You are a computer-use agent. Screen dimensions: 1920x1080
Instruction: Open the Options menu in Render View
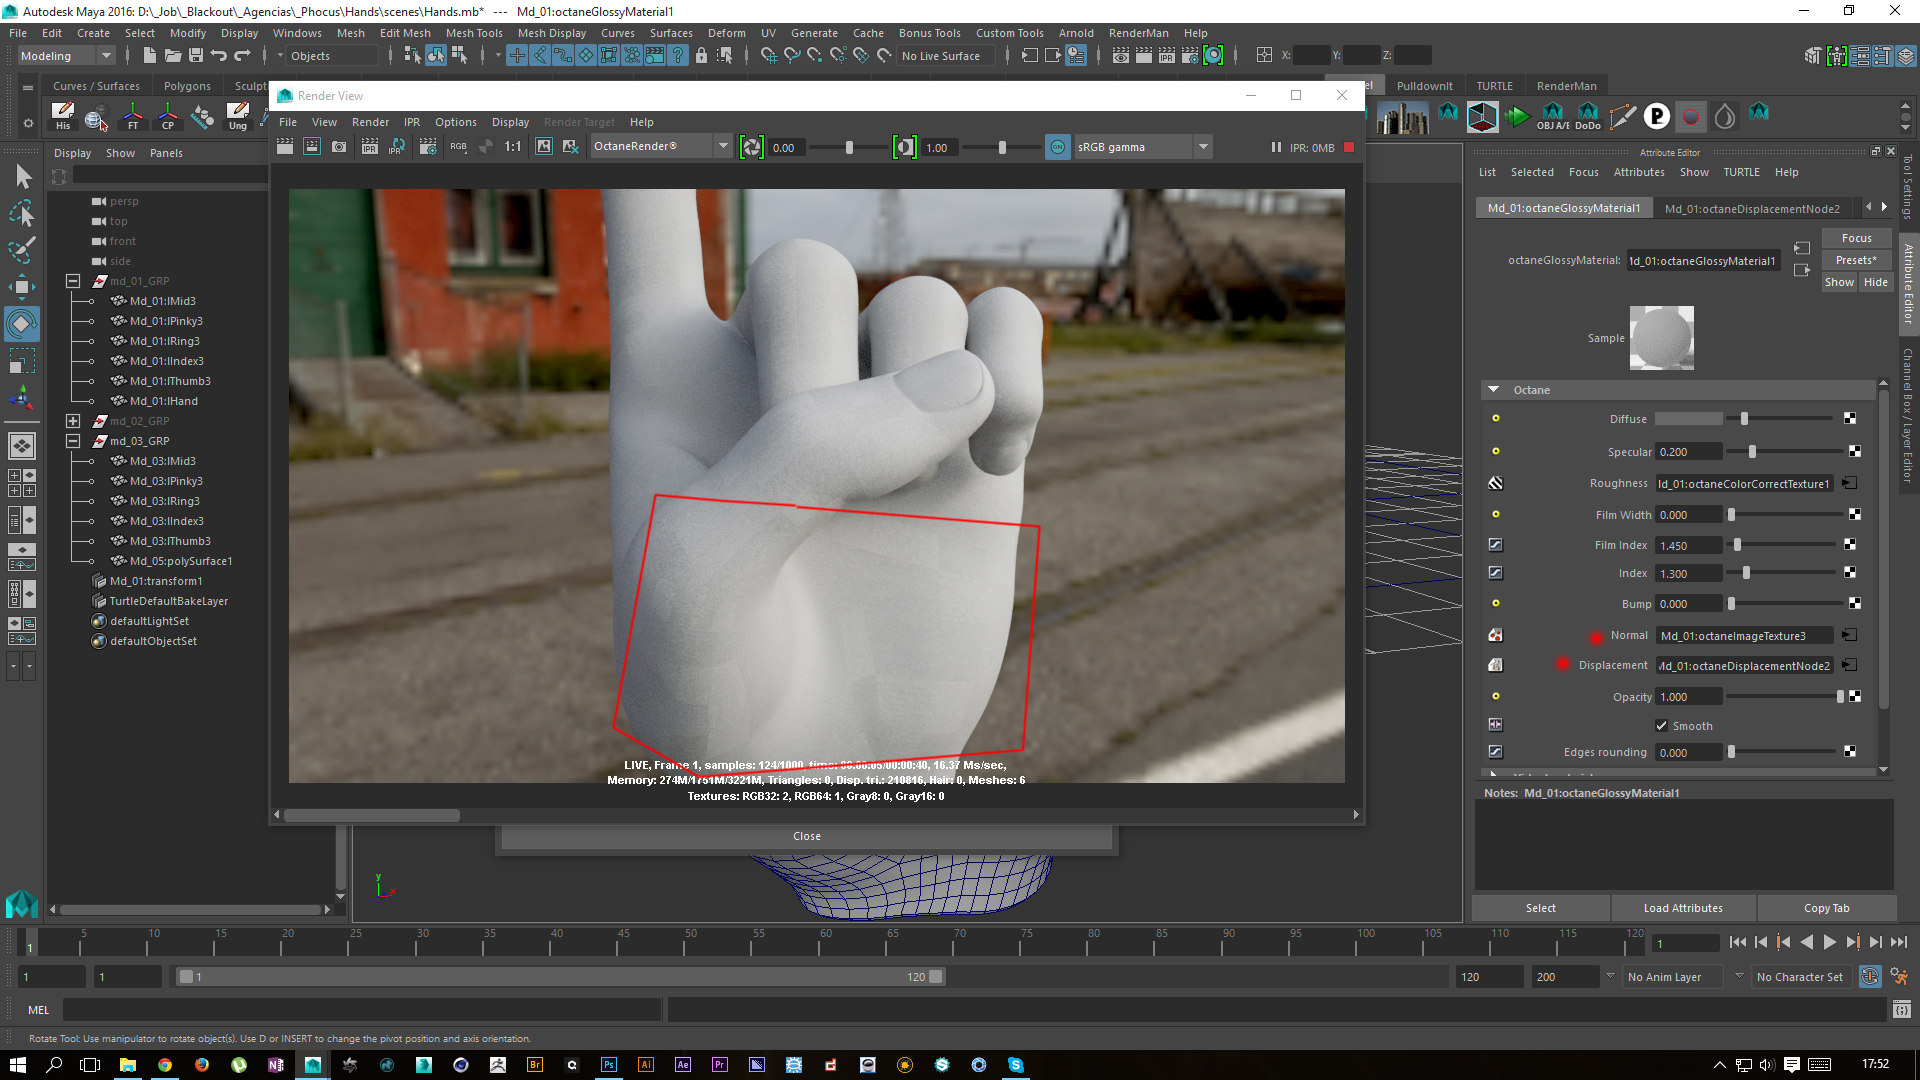455,122
